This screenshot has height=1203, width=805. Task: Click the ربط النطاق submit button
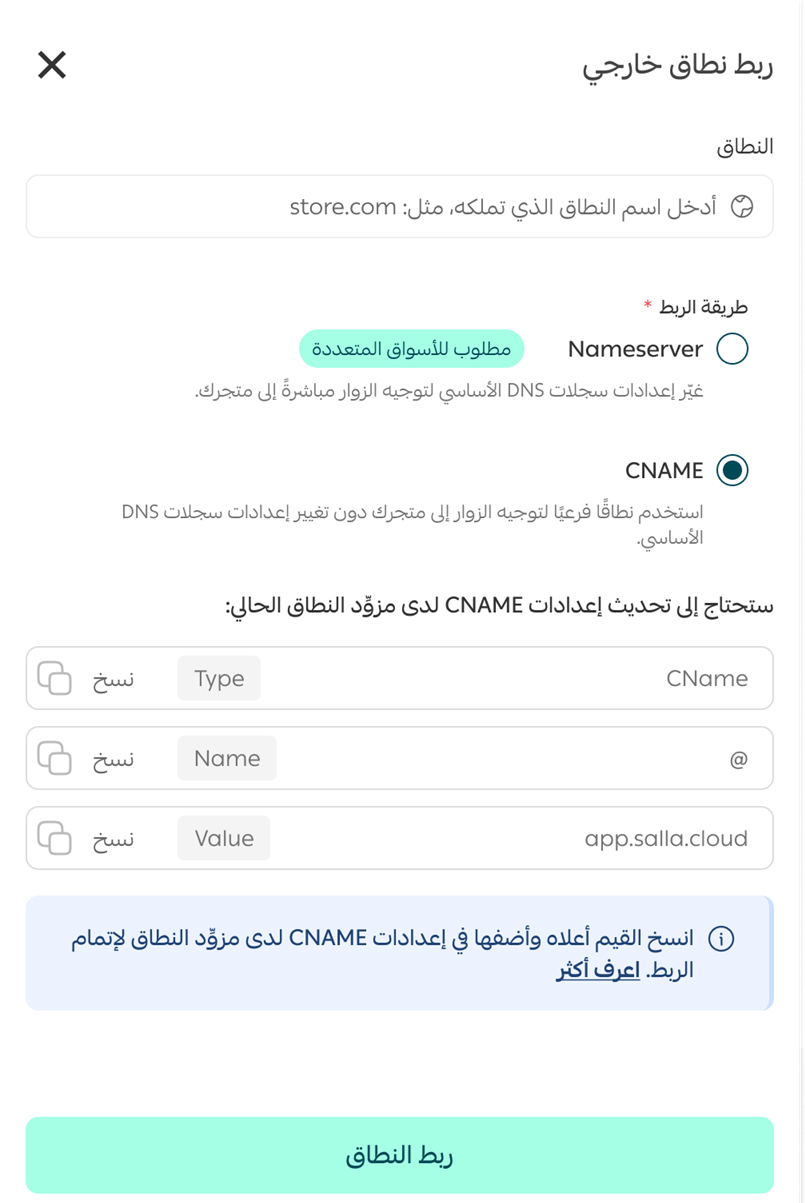click(x=402, y=1154)
